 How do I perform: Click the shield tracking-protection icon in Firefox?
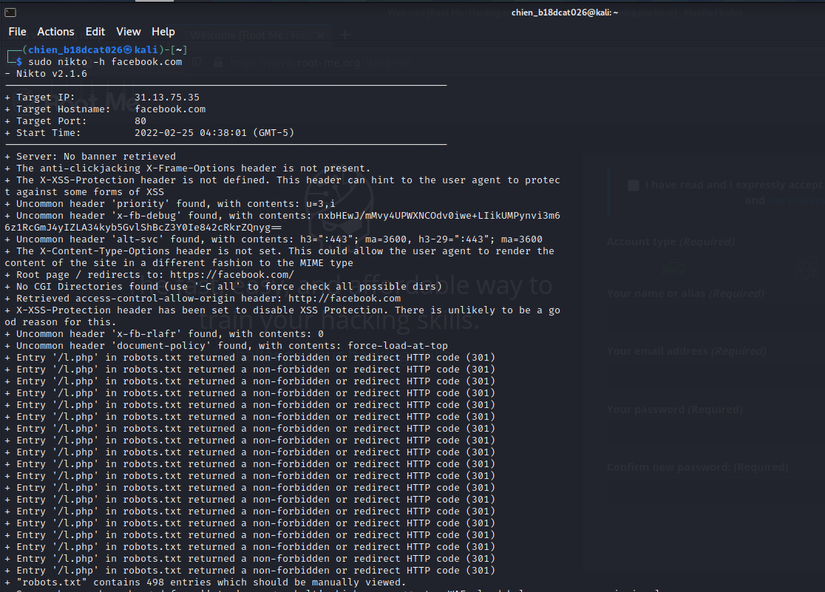(x=197, y=63)
